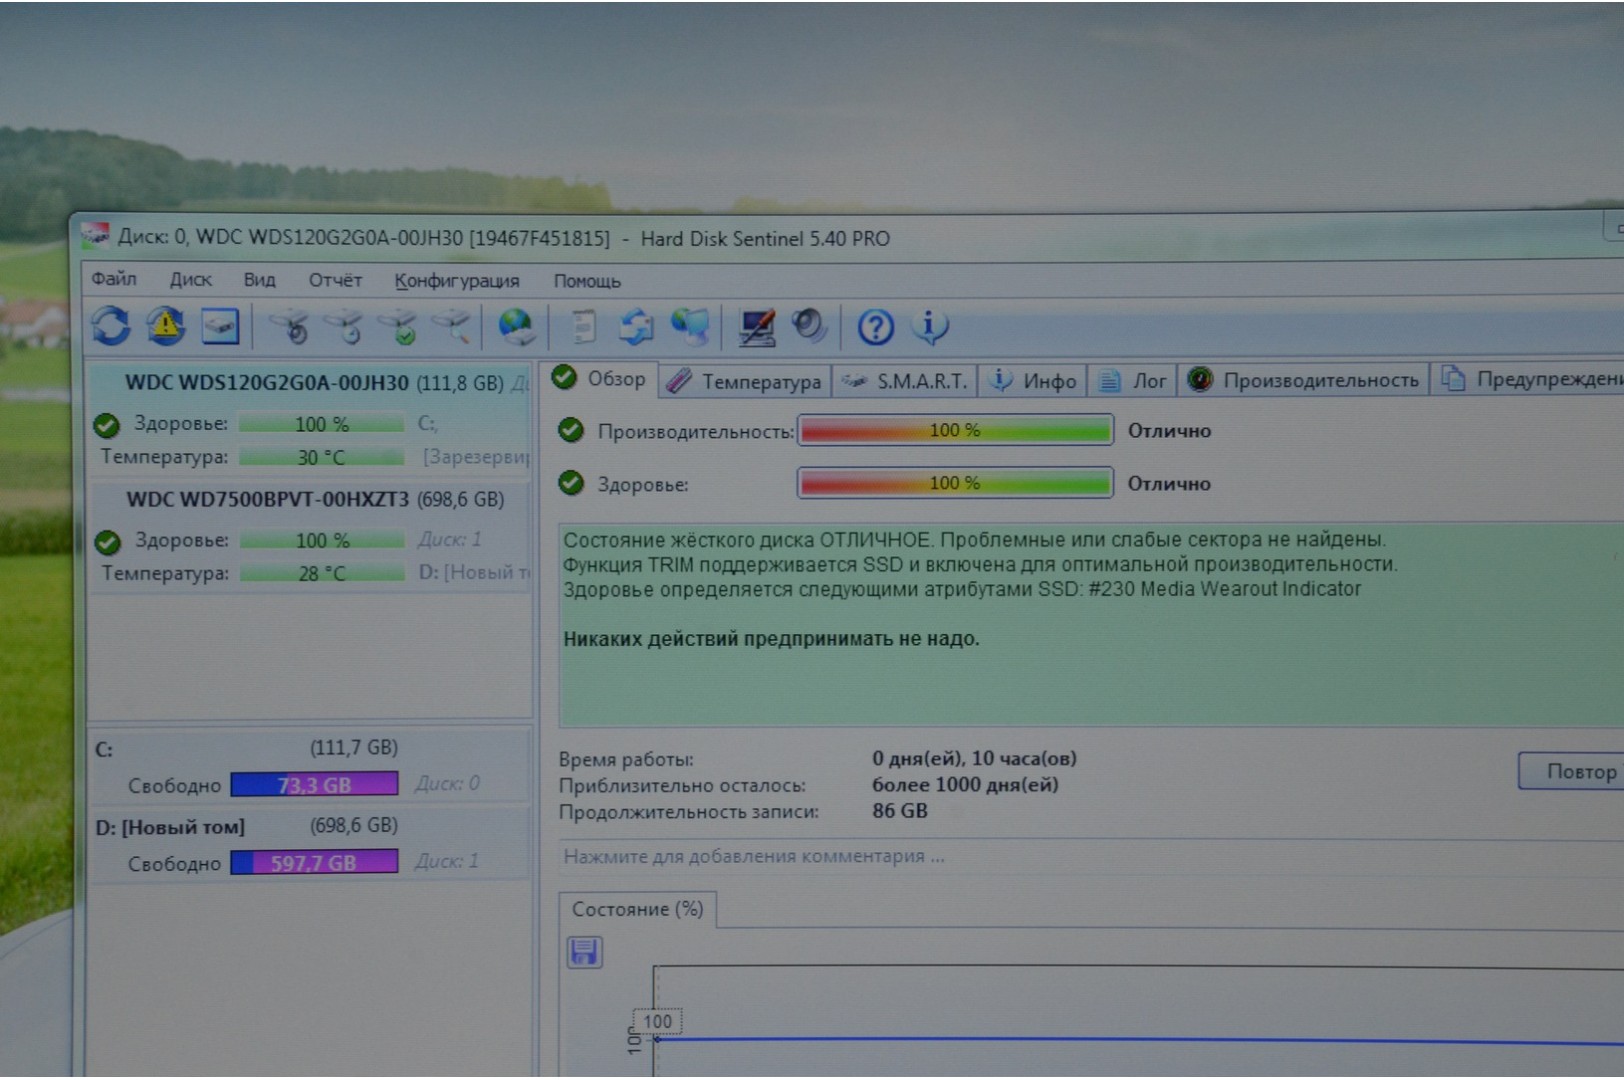The height and width of the screenshot is (1080, 1624).
Task: Click the refresh icon with yellow warning sign
Action: (166, 326)
